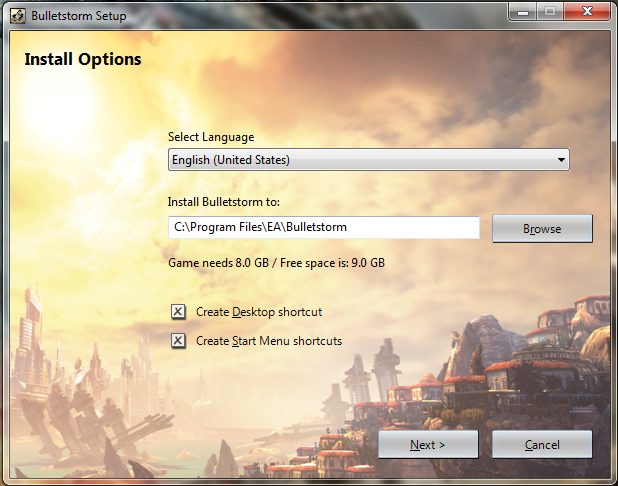Cancel the Bulletstorm setup

[542, 445]
